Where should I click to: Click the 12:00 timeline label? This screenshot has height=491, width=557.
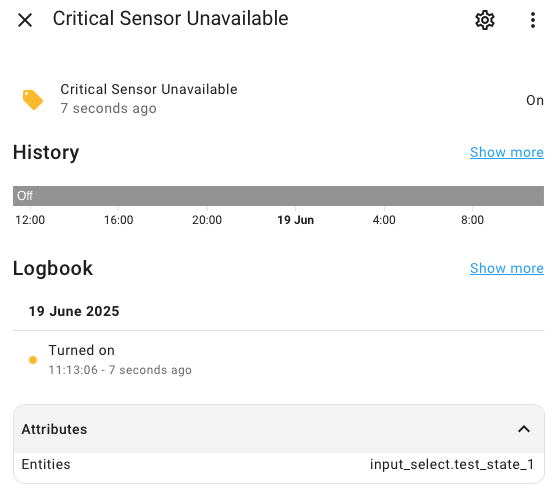(30, 220)
